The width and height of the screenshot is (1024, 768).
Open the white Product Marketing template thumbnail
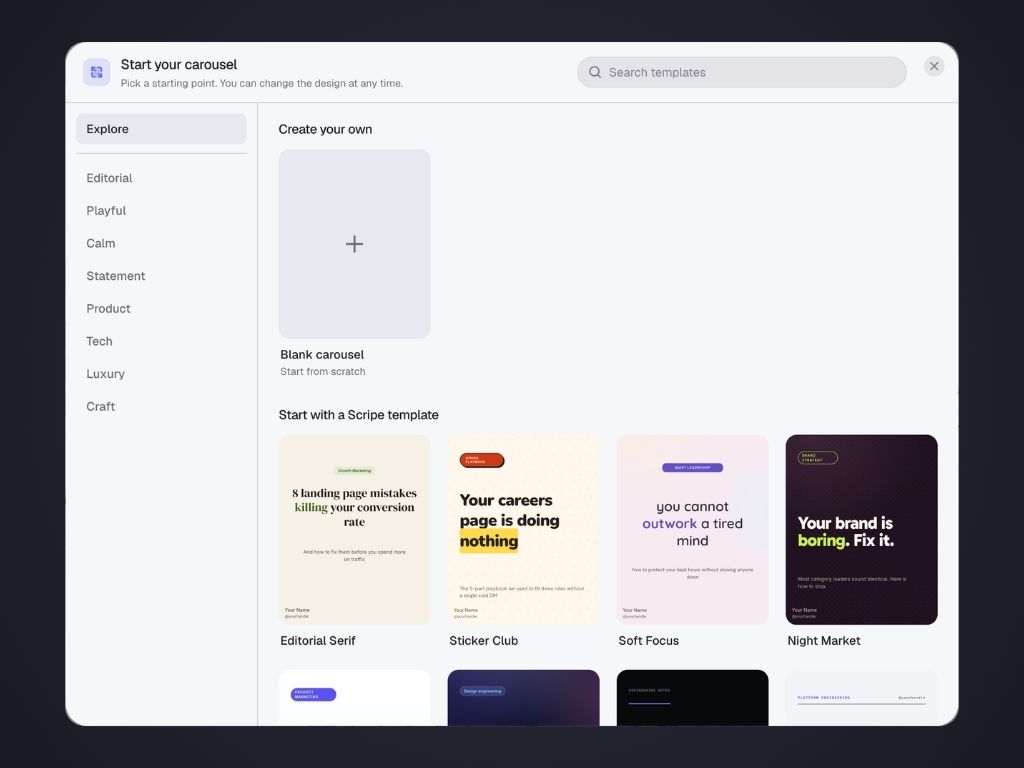tap(355, 697)
